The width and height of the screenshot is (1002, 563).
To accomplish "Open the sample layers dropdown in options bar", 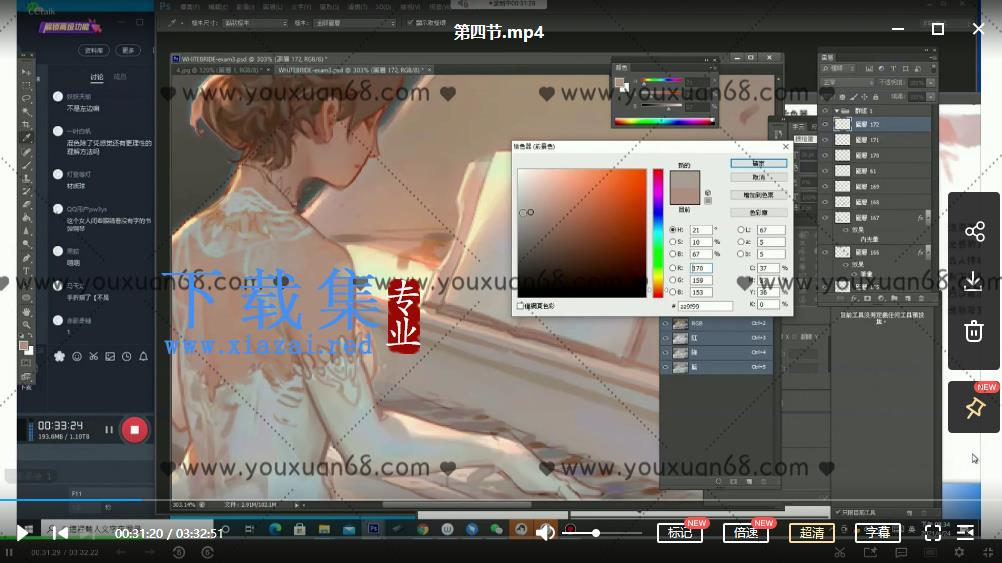I will click(x=355, y=23).
